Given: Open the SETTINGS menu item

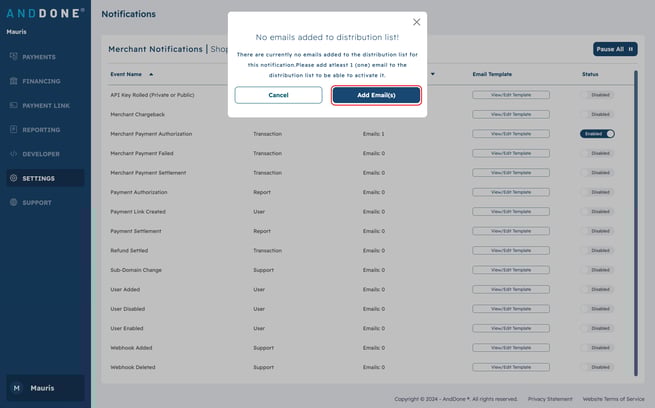Looking at the screenshot, I should (x=38, y=178).
